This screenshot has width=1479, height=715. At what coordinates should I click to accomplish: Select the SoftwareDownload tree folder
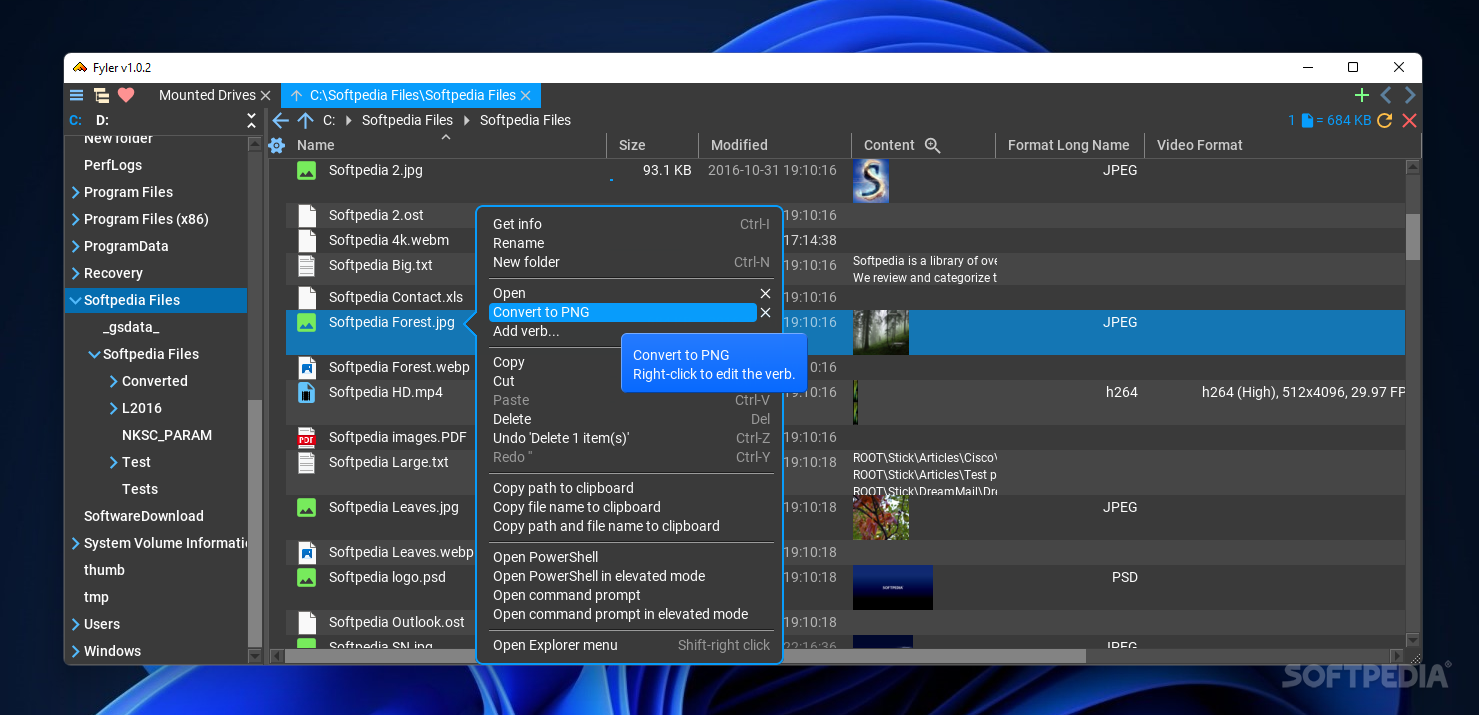[x=144, y=516]
